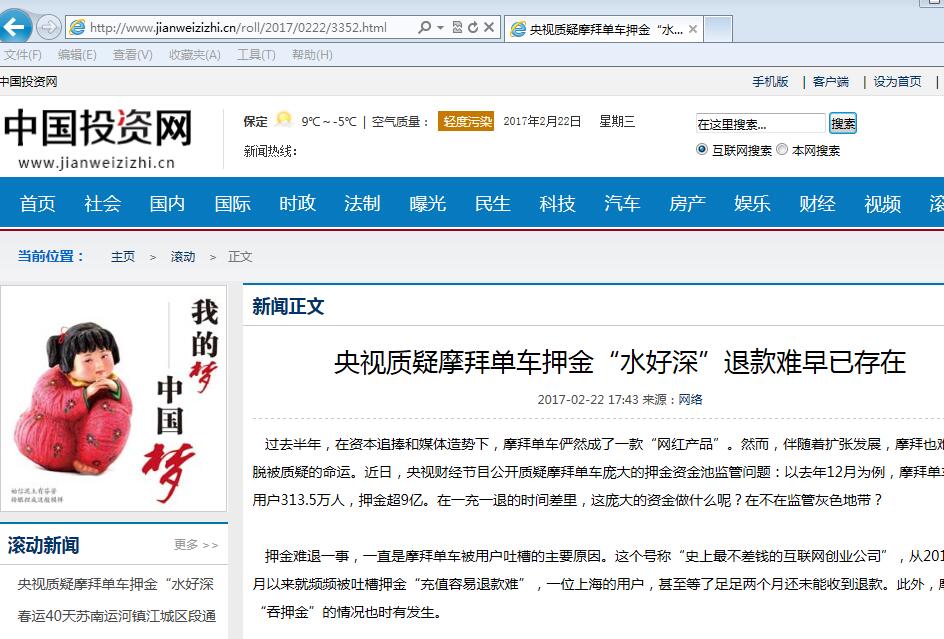Open the 科技 section
944x639 pixels.
(557, 204)
